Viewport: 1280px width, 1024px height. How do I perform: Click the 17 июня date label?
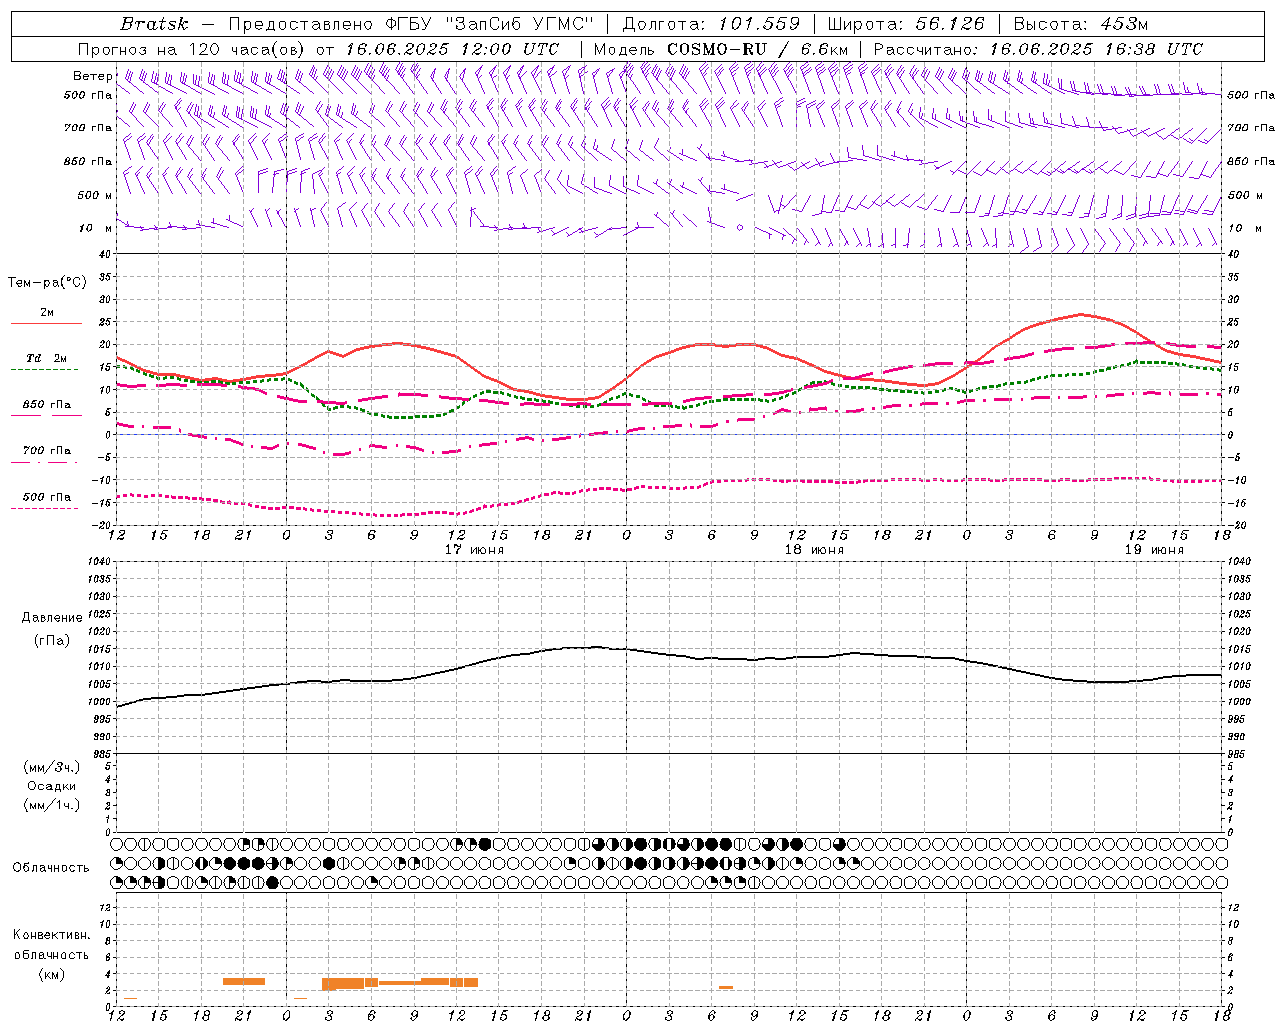474,550
